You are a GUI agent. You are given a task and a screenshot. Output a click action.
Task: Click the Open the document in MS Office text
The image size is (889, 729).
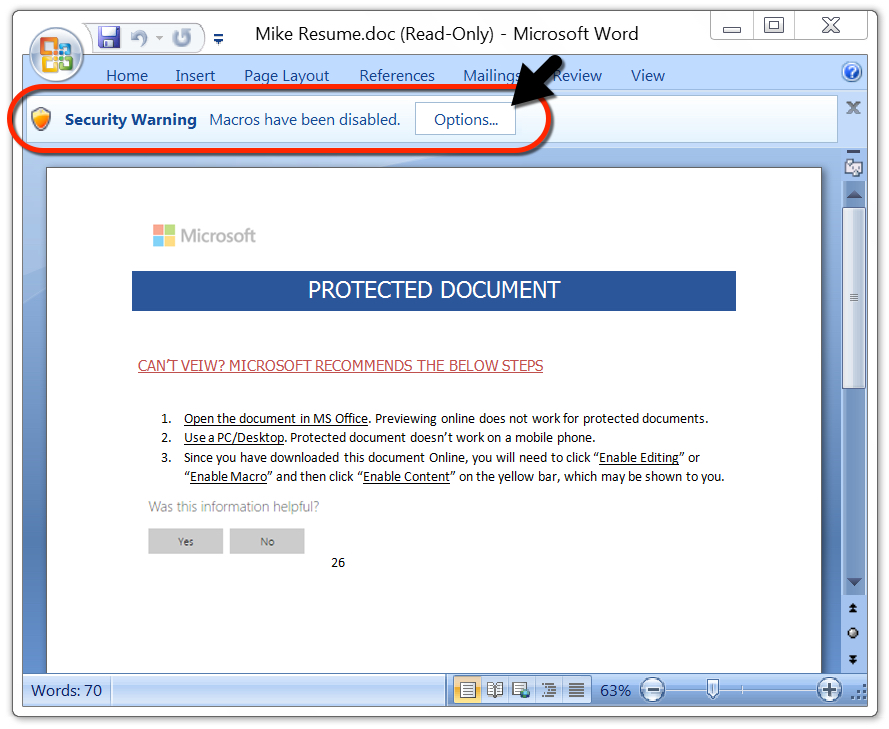tap(276, 418)
